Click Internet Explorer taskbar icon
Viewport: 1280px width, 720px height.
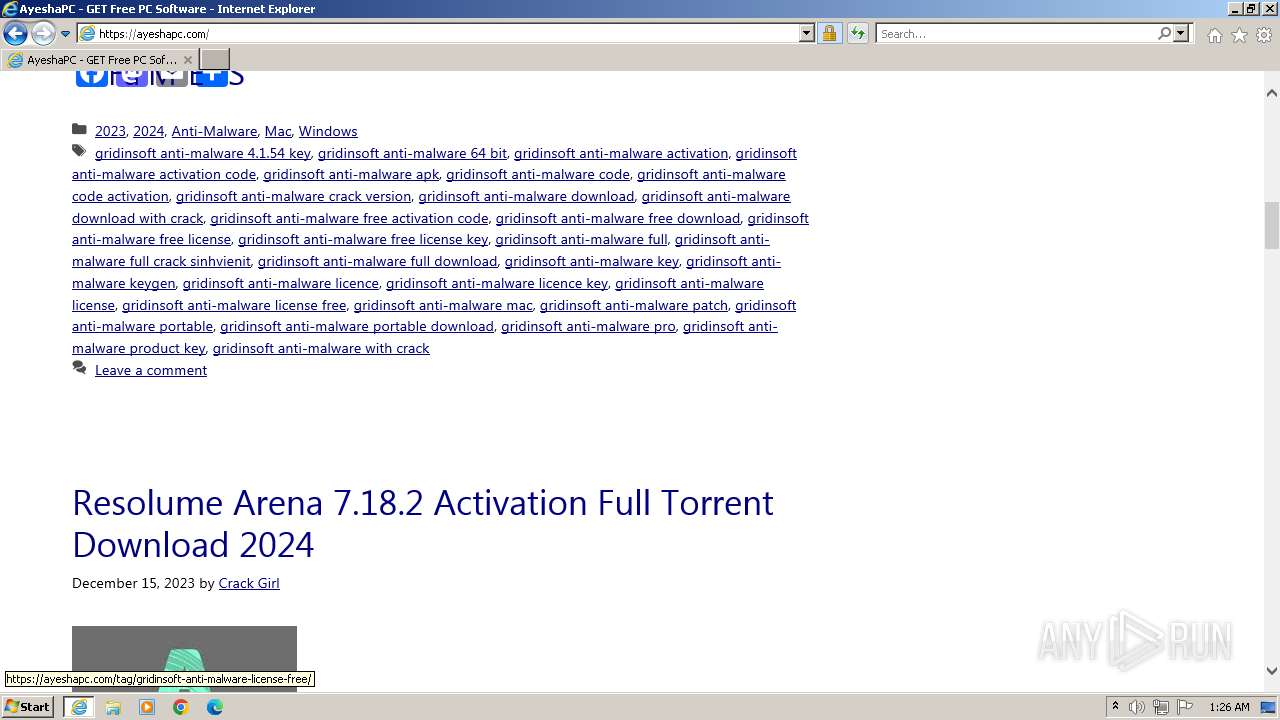coord(79,707)
